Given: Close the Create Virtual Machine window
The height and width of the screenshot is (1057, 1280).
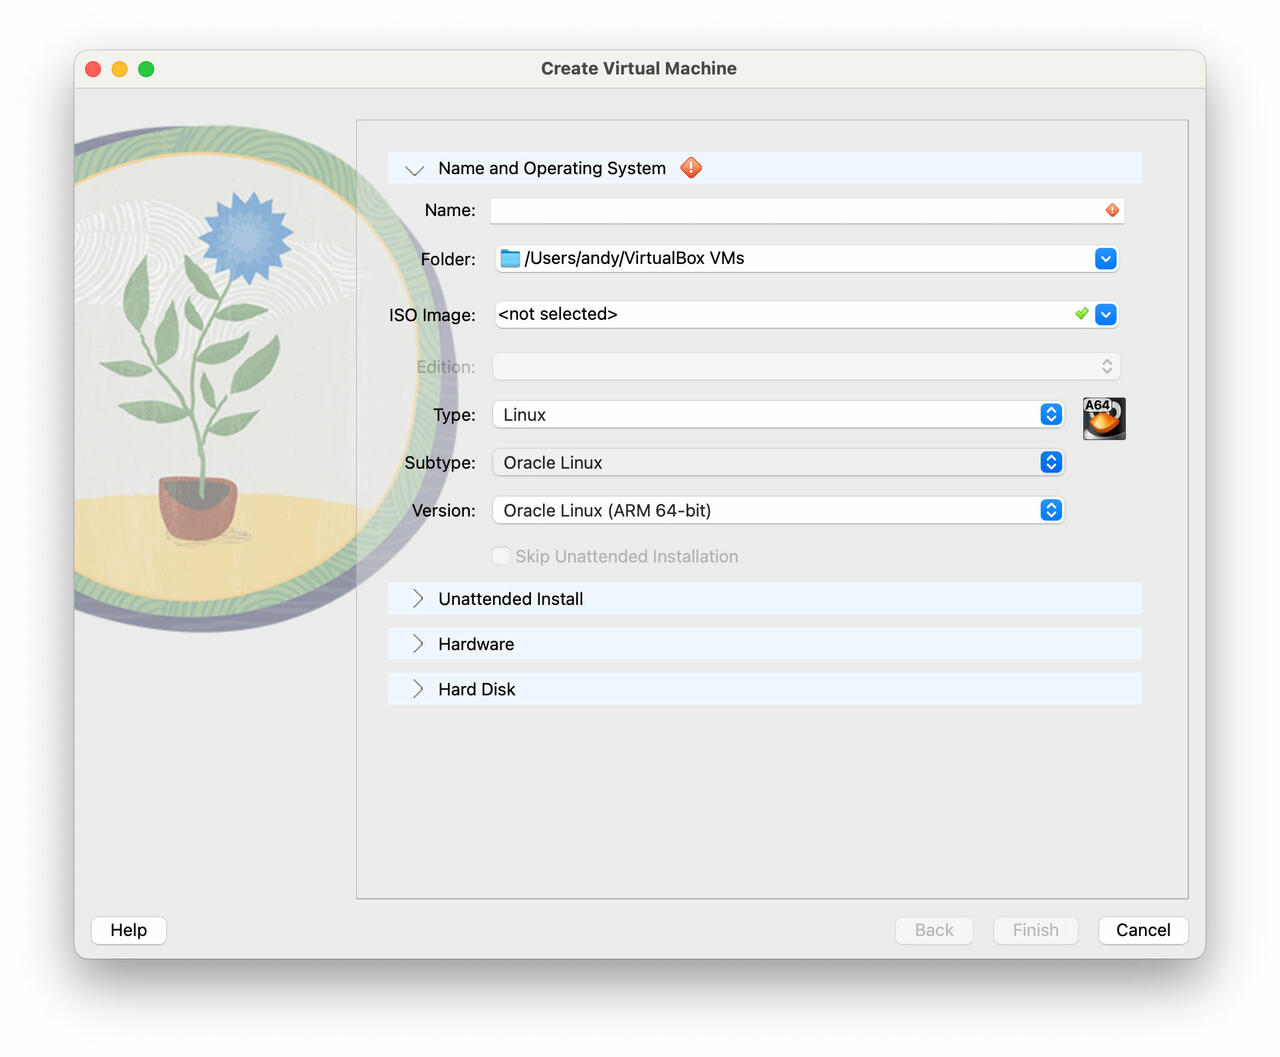Looking at the screenshot, I should click(93, 69).
